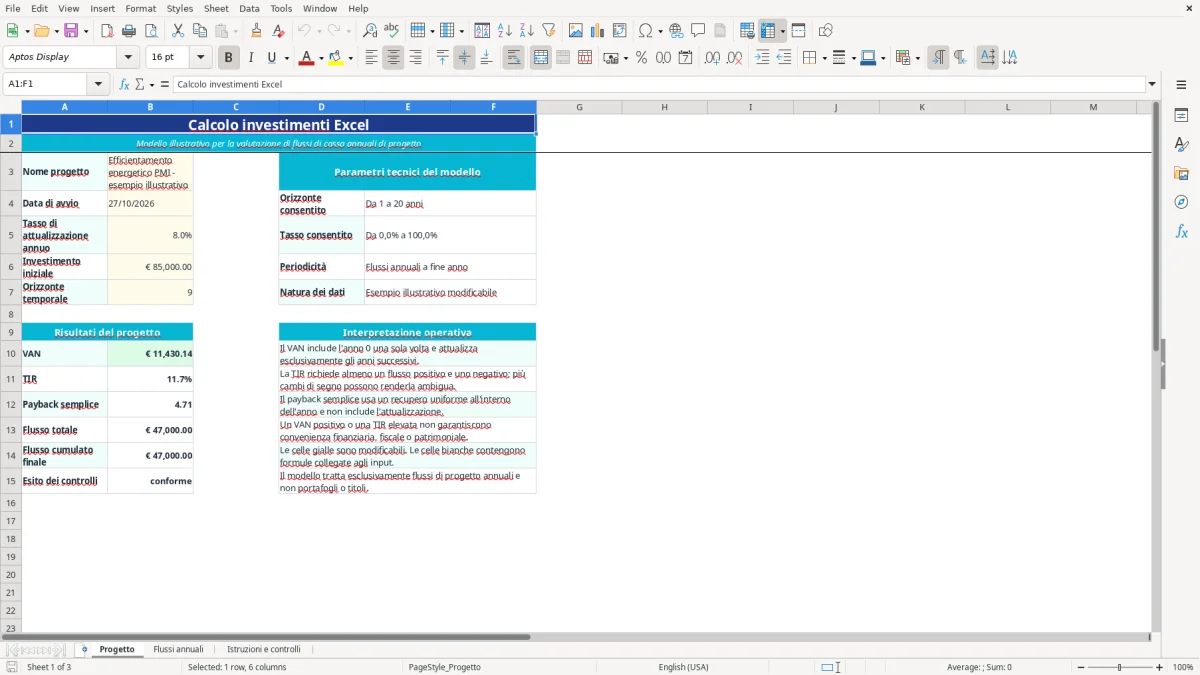Open the File menu
Image resolution: width=1200 pixels, height=675 pixels.
click(12, 8)
